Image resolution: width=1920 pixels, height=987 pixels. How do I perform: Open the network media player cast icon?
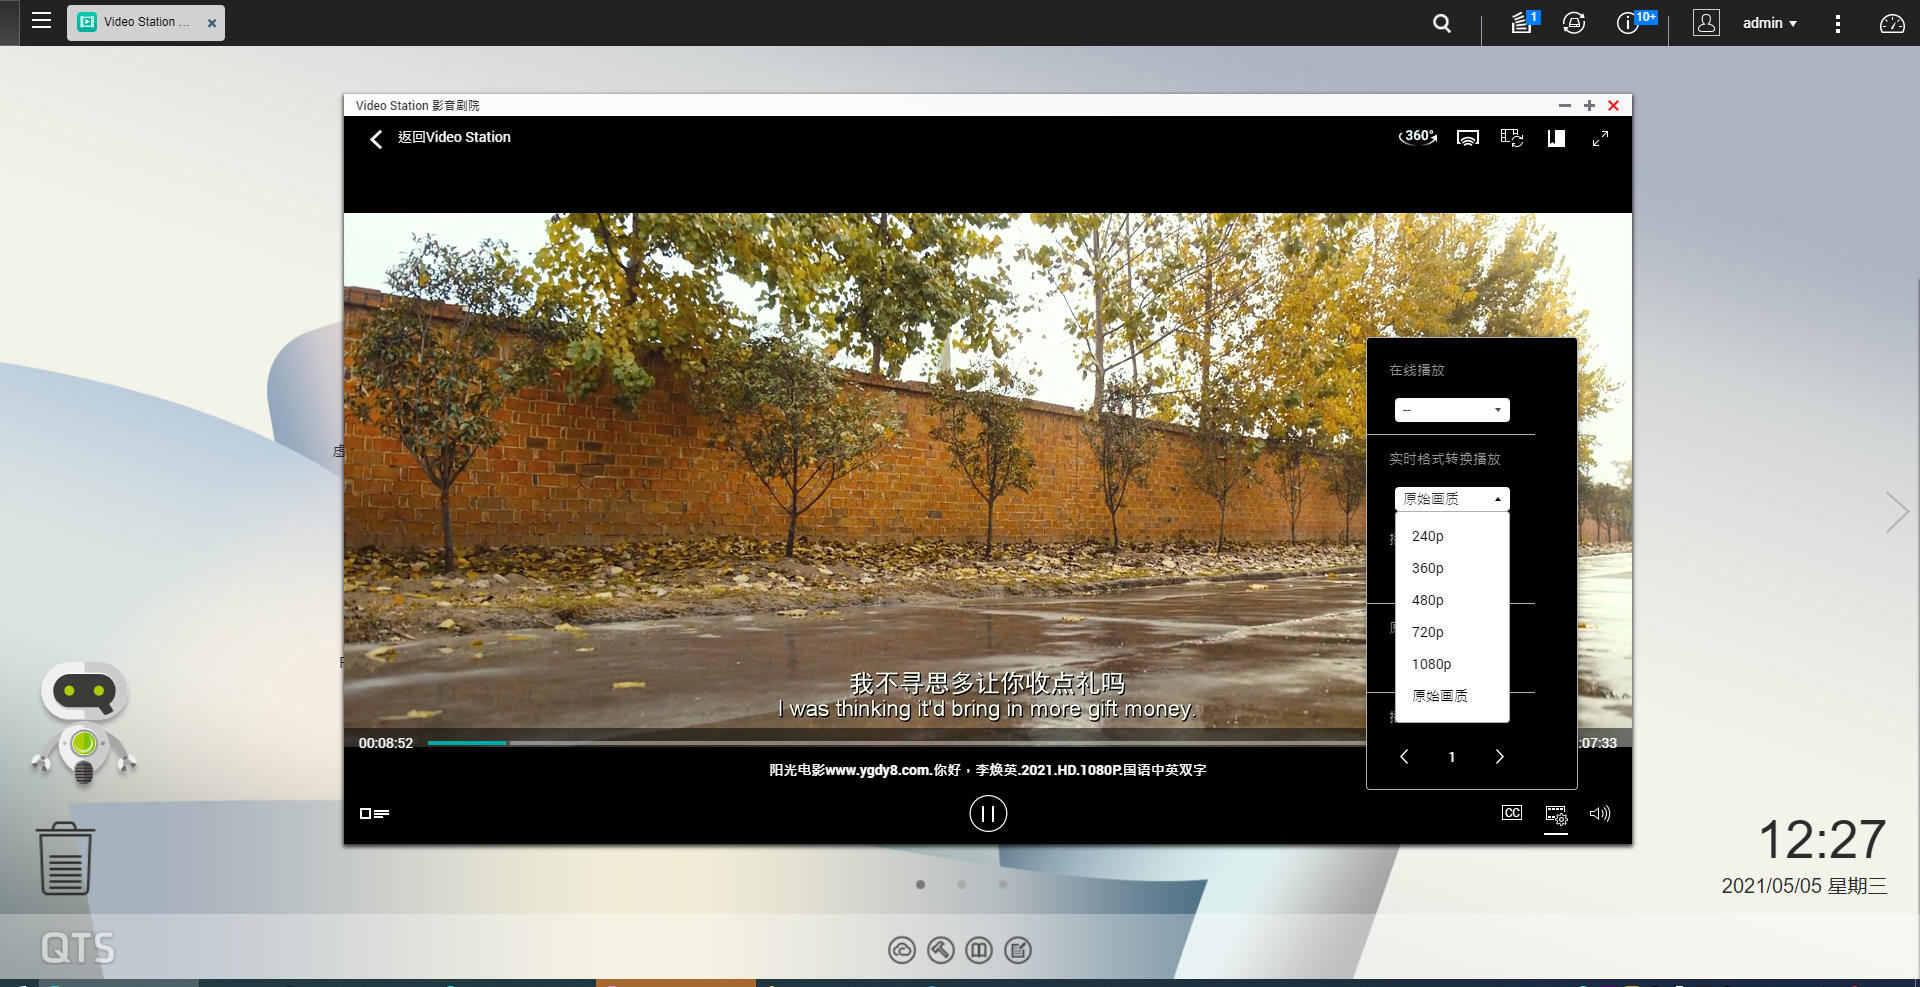1467,138
